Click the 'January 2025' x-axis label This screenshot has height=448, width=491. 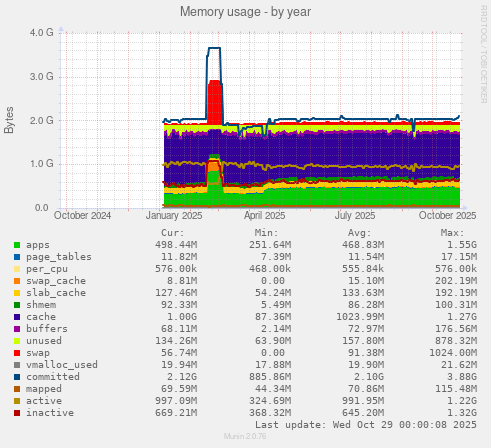174,216
